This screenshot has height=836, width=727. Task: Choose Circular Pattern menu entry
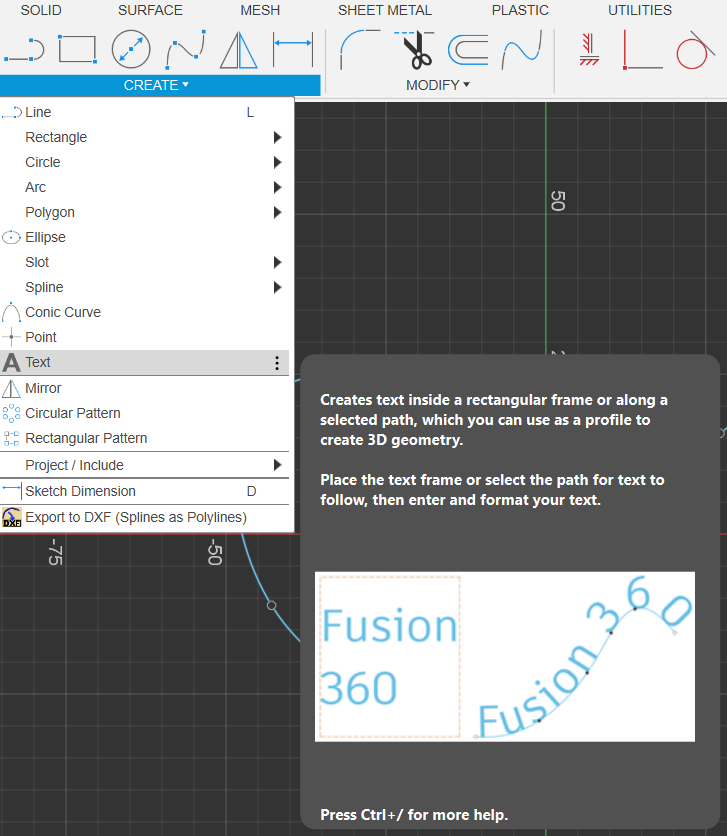(144, 413)
